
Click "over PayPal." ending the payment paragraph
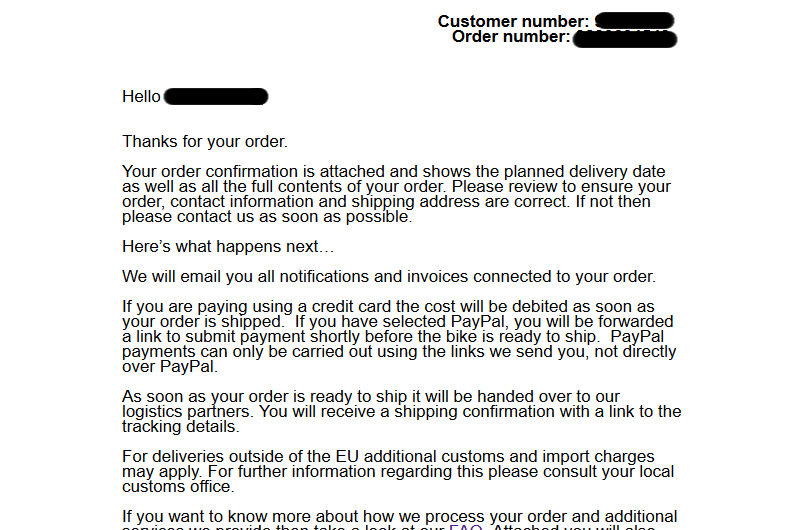[170, 367]
